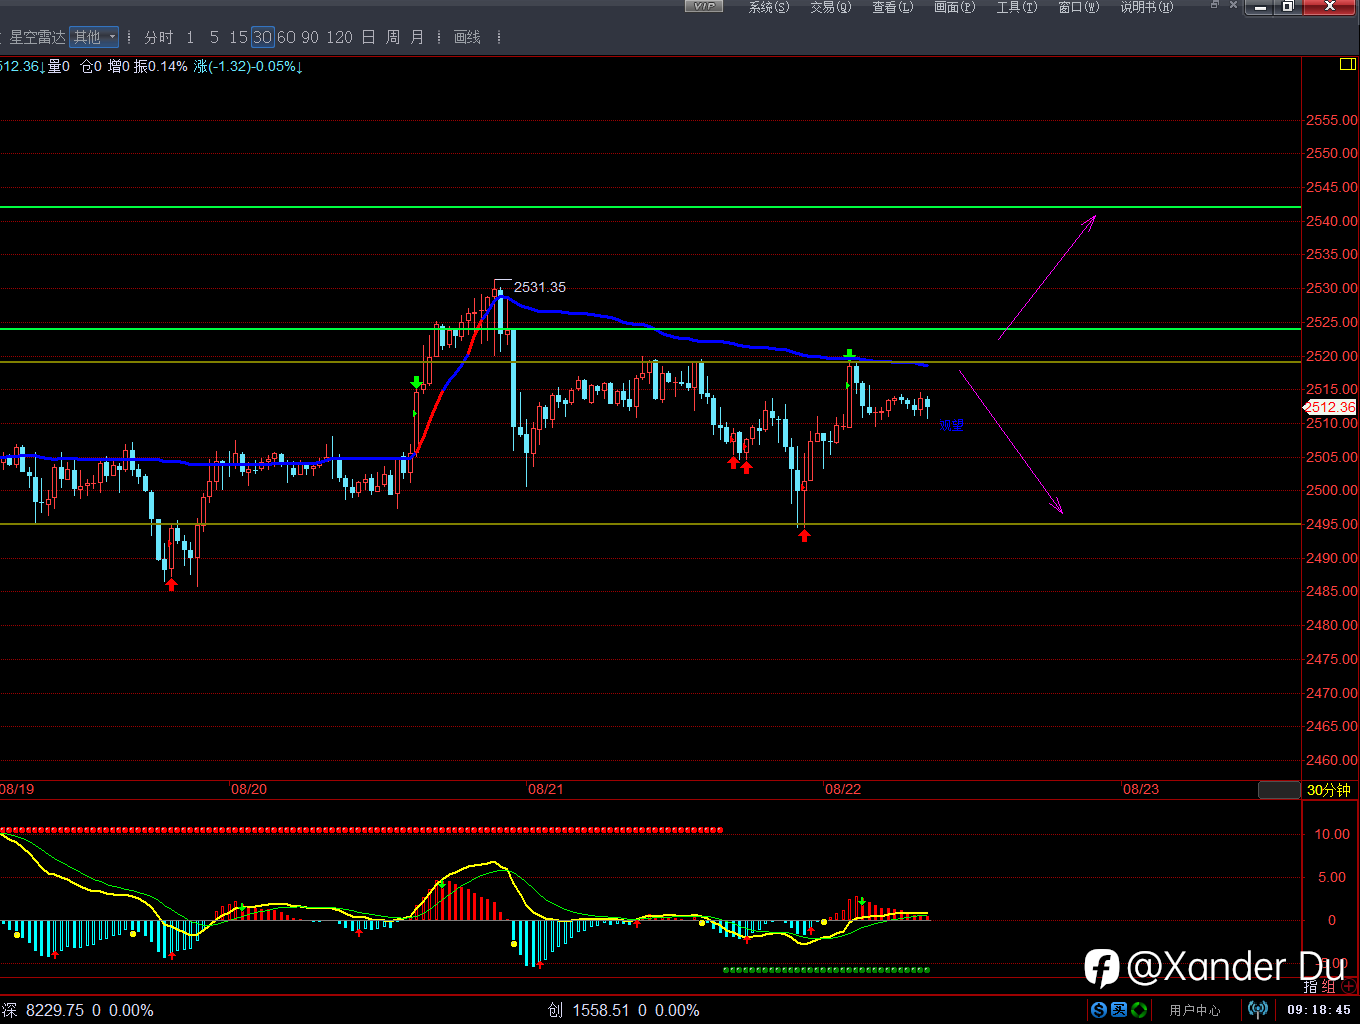Open the 其他 dropdown list
Viewport: 1360px width, 1024px height.
pos(94,37)
